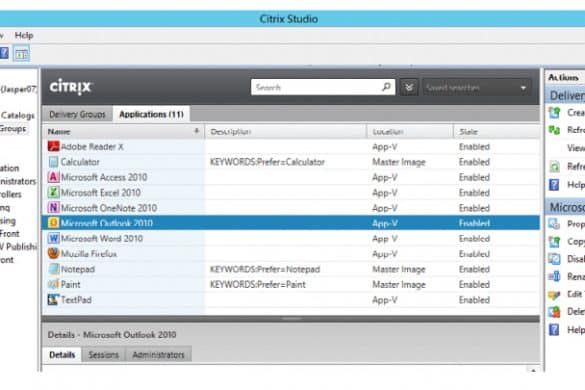The height and width of the screenshot is (390, 585).
Task: Open the Saved searches dropdown
Action: [x=476, y=88]
